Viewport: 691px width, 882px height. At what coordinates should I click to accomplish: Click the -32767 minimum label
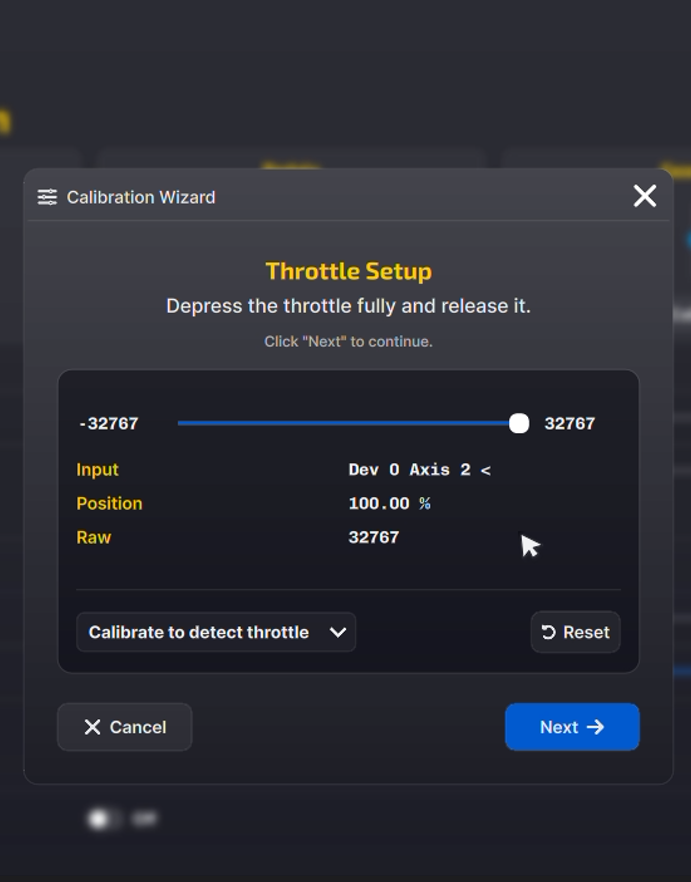point(108,424)
